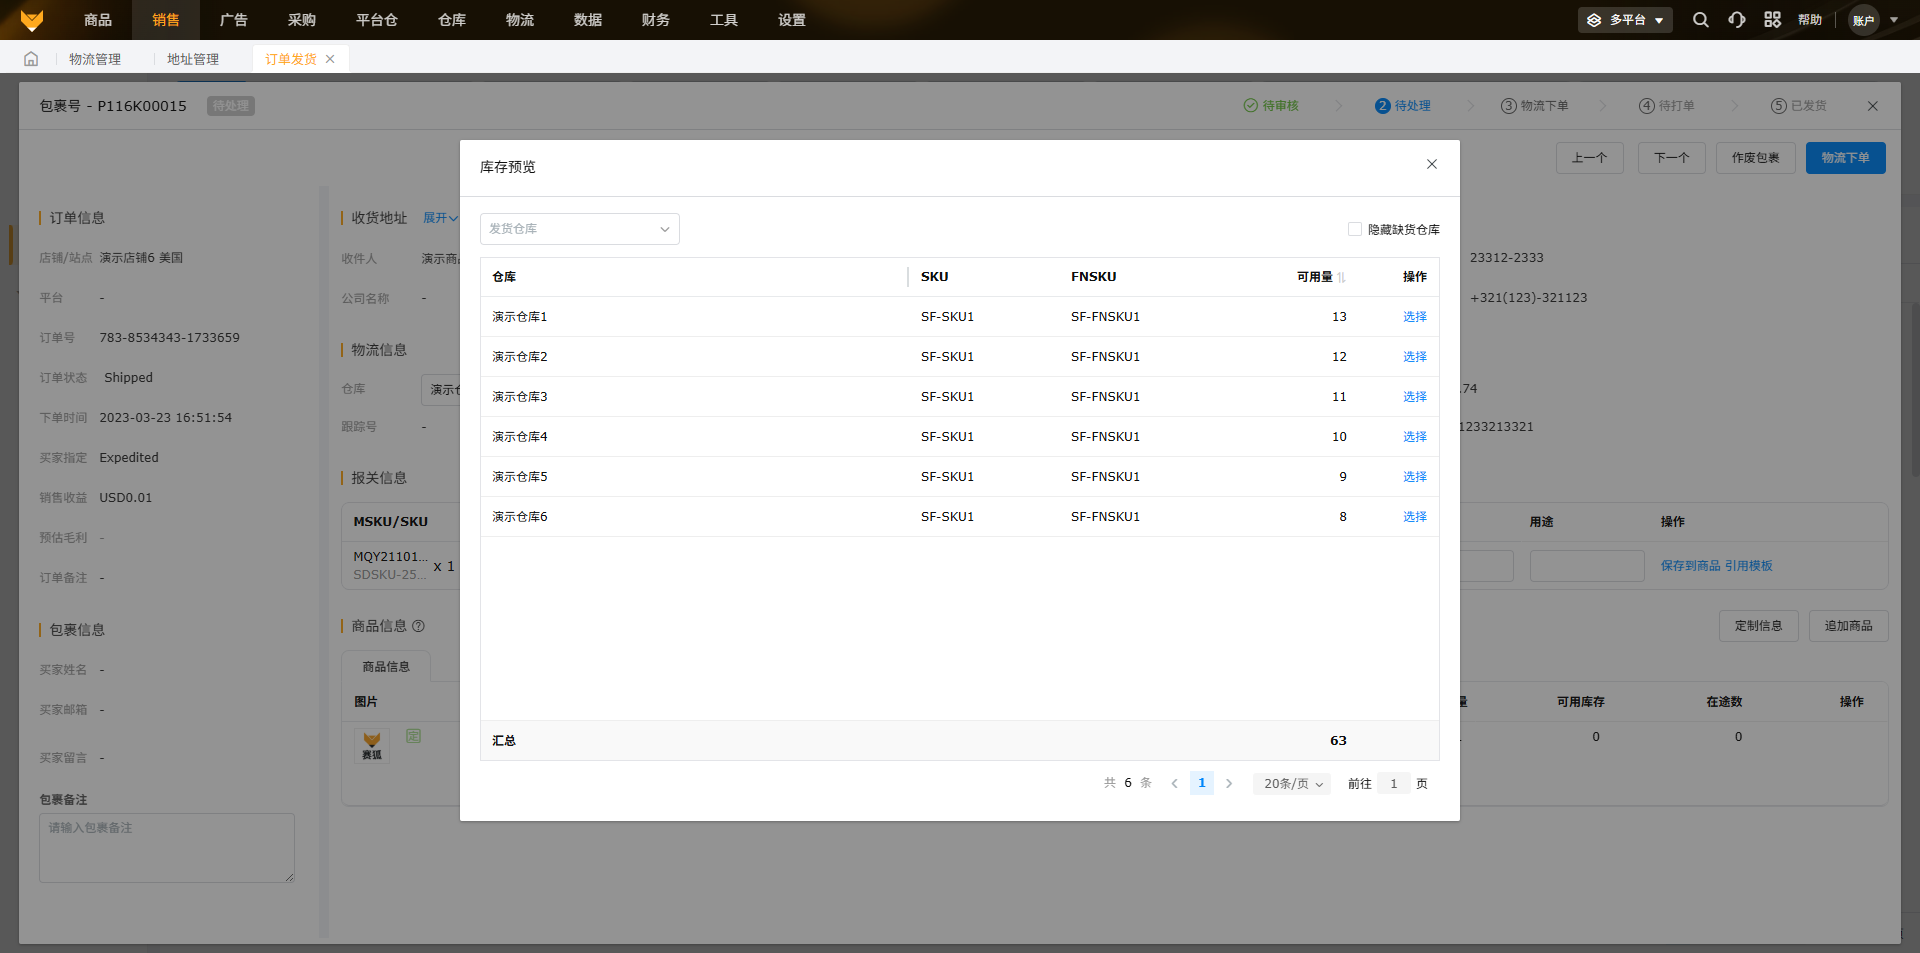
Task: Click the search magnifier icon in top bar
Action: click(x=1700, y=20)
